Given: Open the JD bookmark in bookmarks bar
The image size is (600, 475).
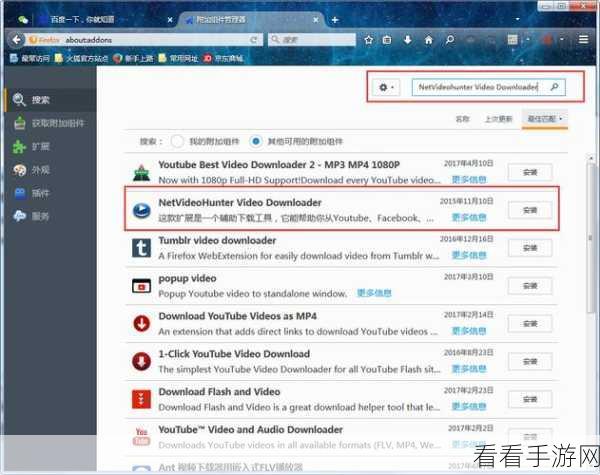Looking at the screenshot, I should click(223, 58).
